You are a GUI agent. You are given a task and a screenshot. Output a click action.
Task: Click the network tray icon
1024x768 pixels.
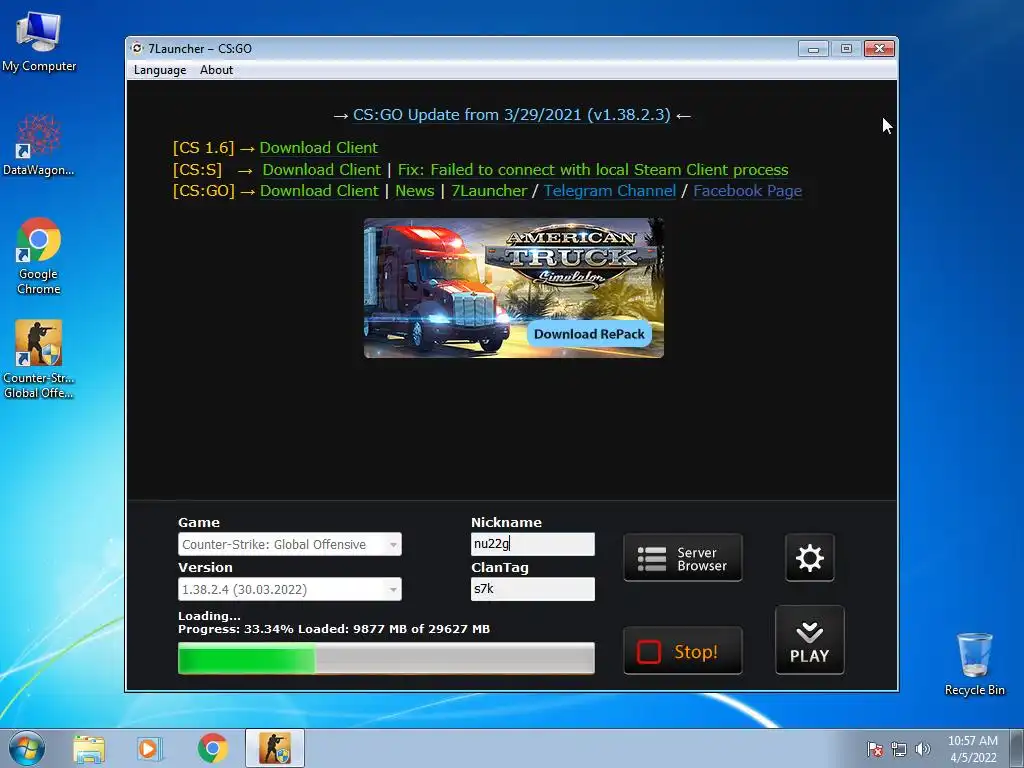(x=899, y=749)
